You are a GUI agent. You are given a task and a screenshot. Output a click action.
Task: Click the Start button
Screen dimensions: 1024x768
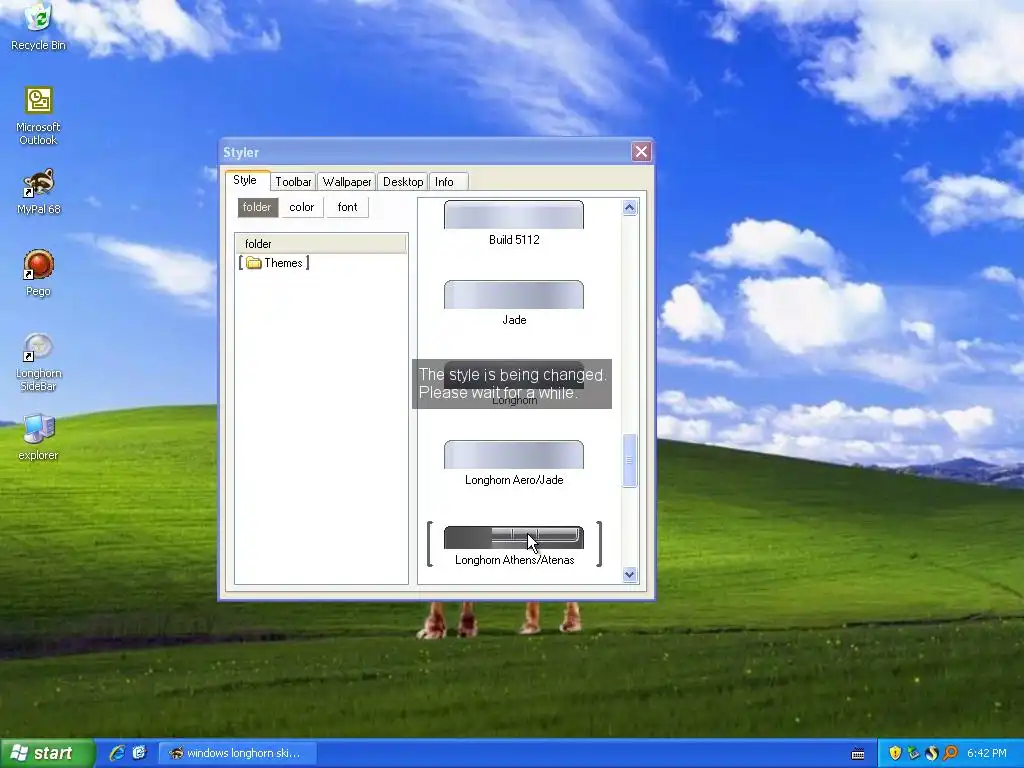pos(47,753)
